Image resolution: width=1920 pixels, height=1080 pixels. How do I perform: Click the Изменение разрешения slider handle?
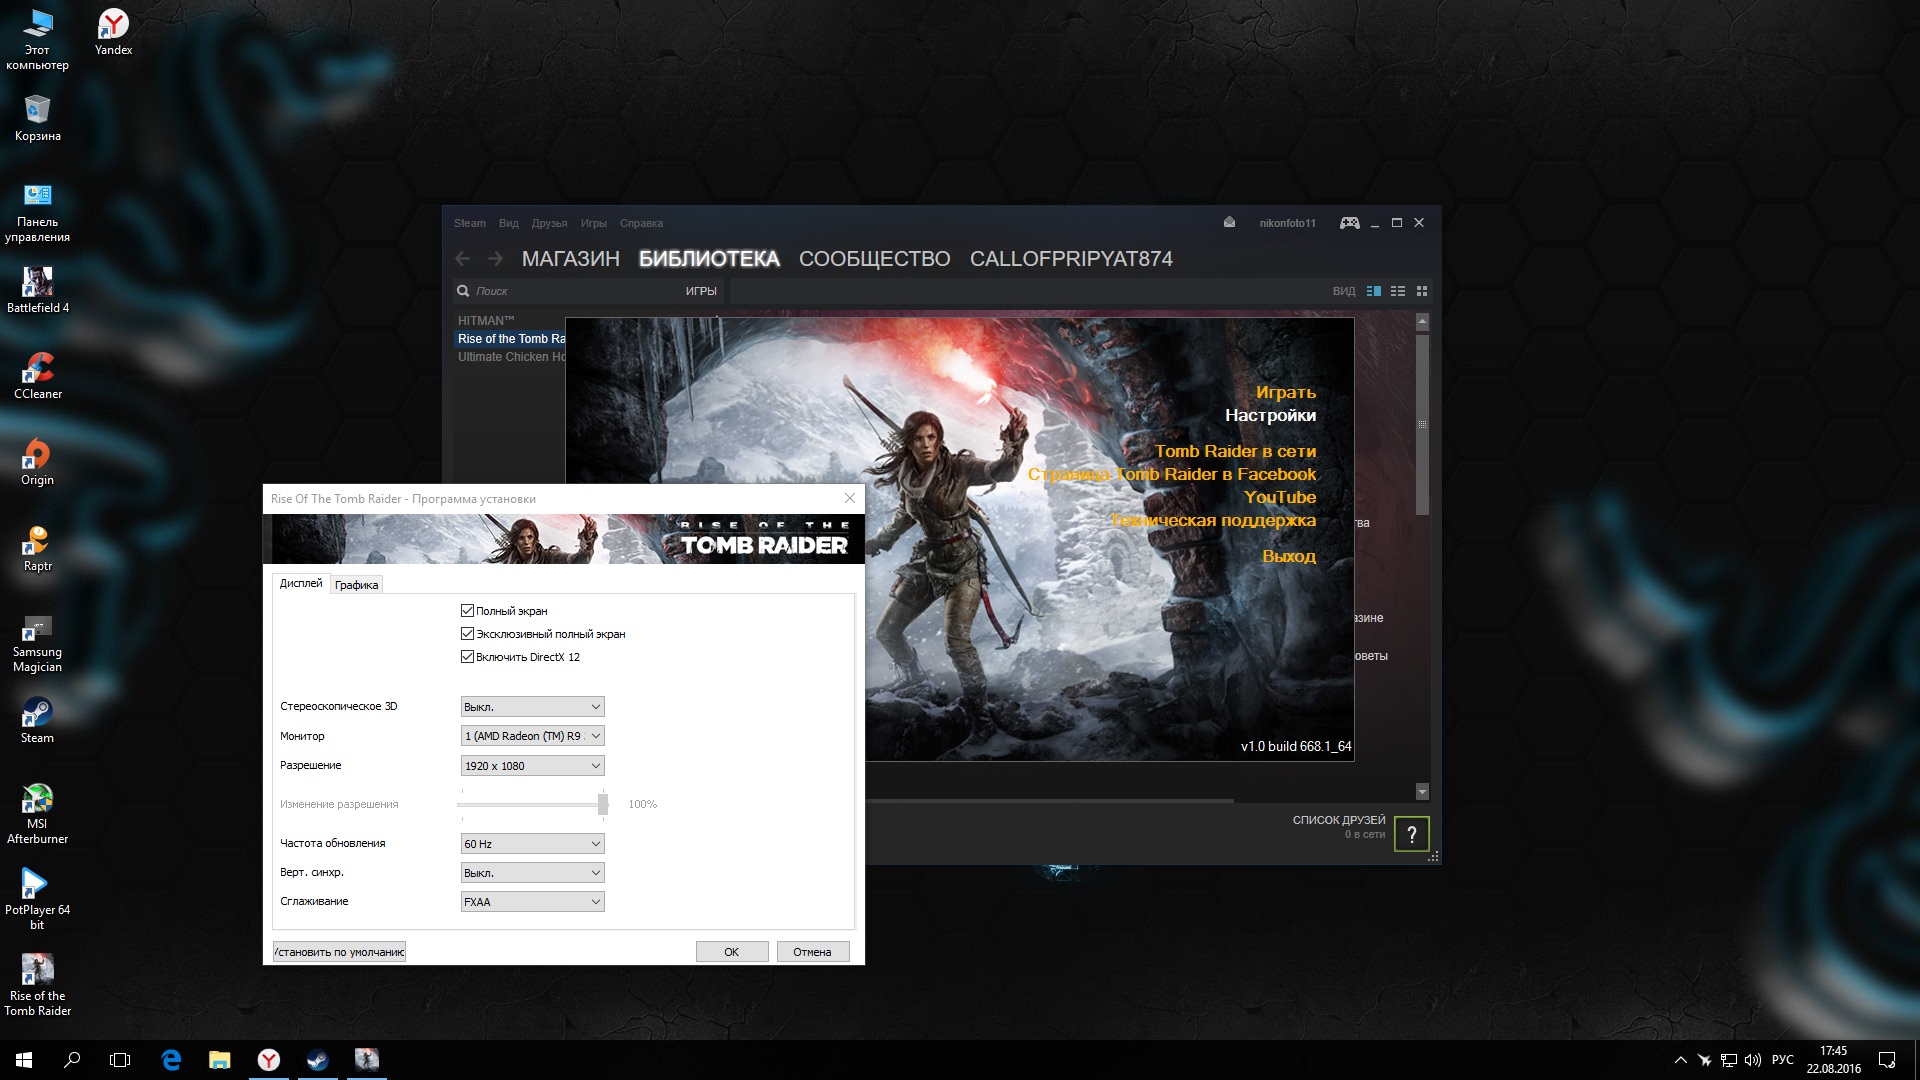[603, 804]
